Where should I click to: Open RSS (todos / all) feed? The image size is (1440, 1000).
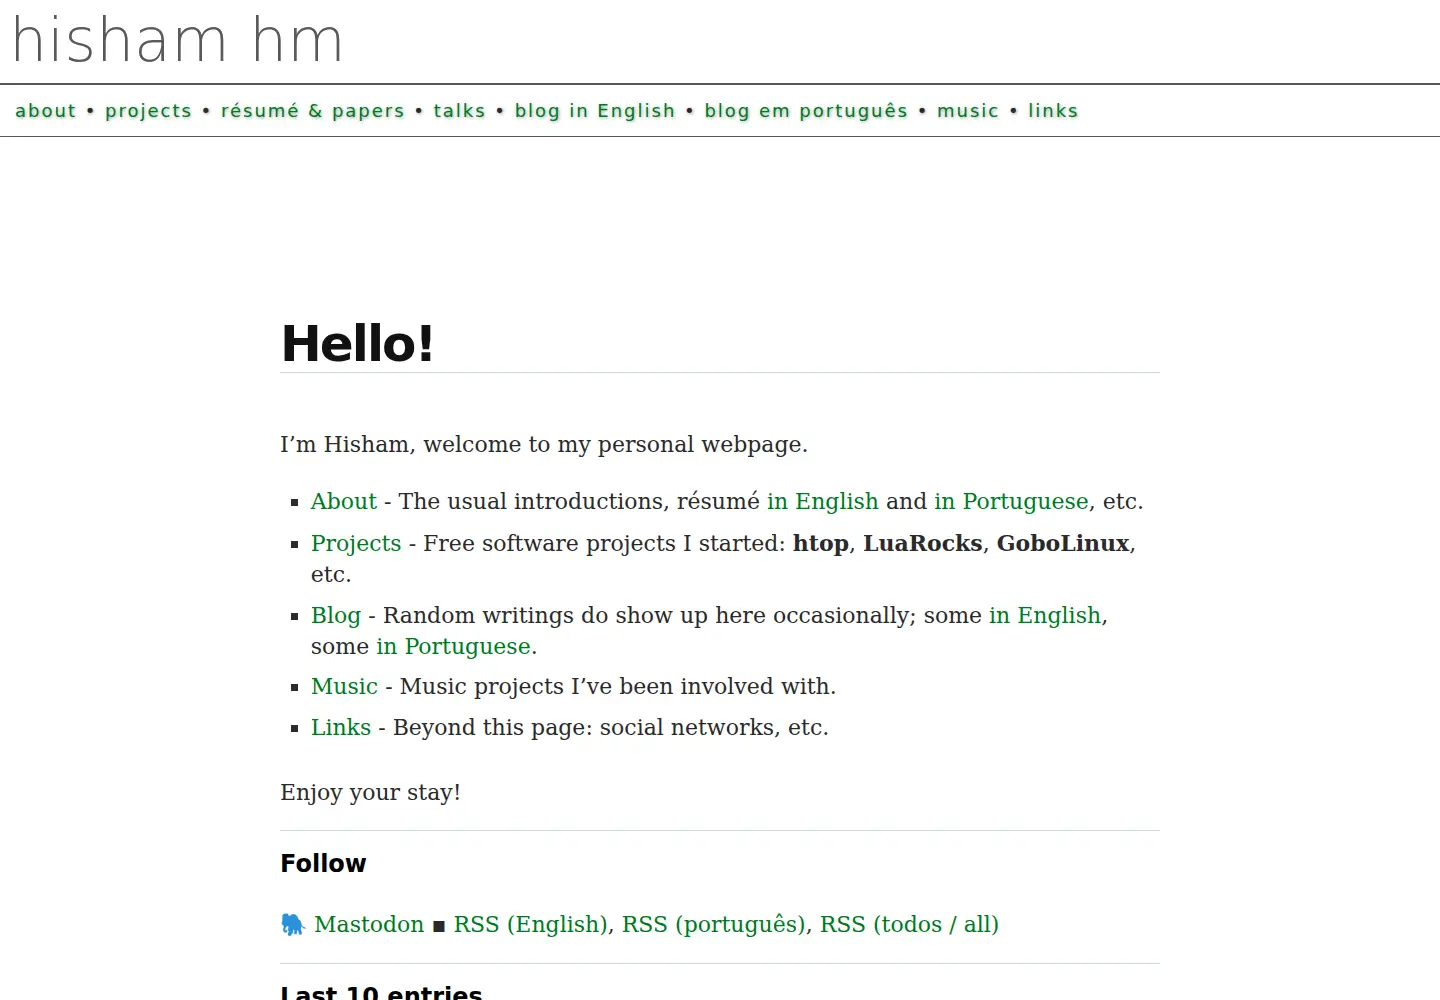[x=909, y=924]
